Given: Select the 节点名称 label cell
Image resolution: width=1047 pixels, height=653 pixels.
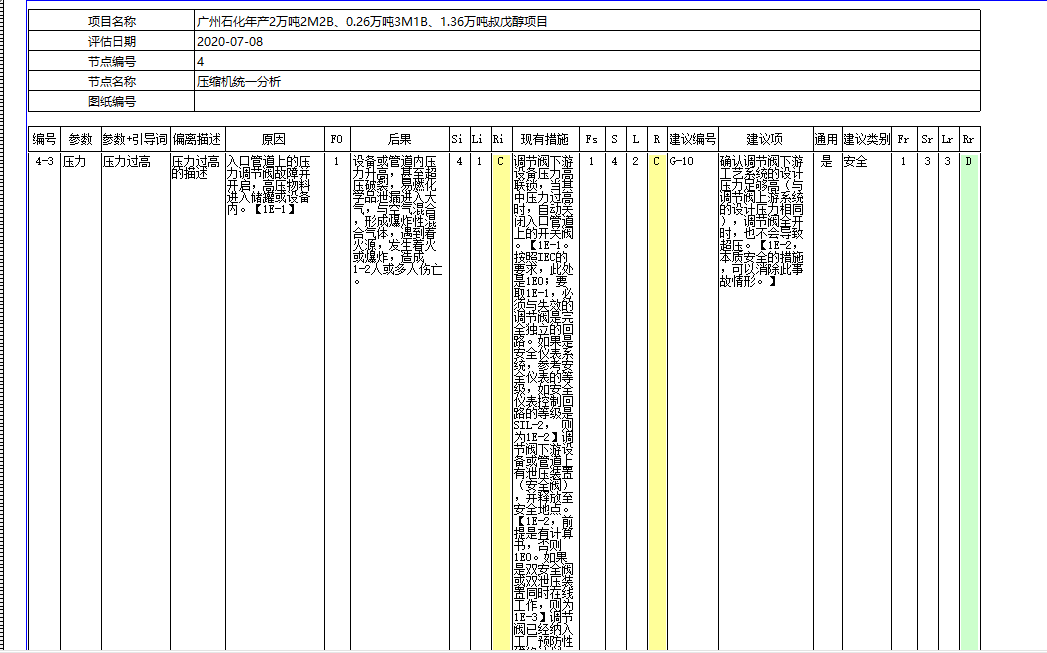Looking at the screenshot, I should [112, 81].
